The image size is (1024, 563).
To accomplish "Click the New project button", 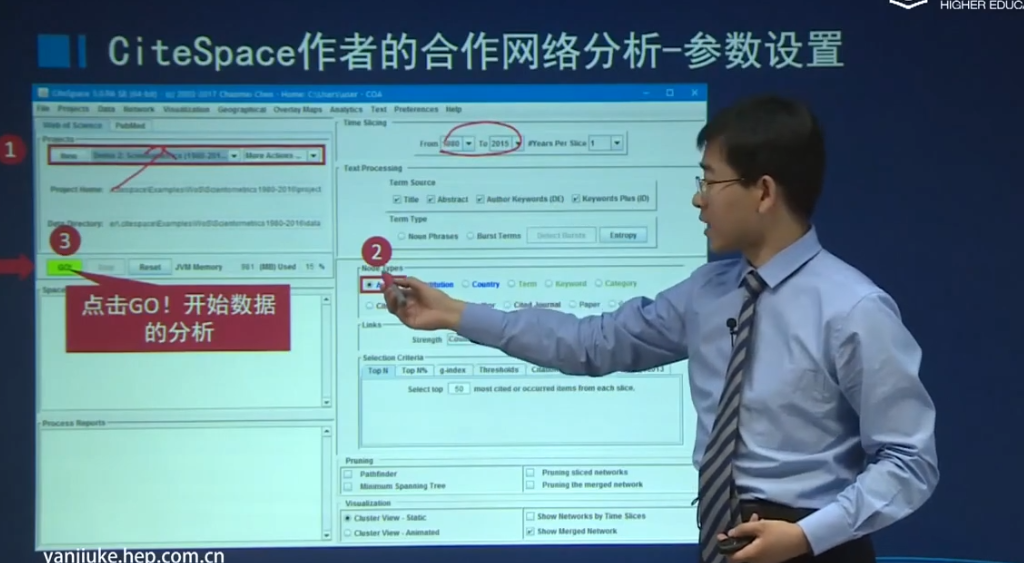I will (x=69, y=156).
